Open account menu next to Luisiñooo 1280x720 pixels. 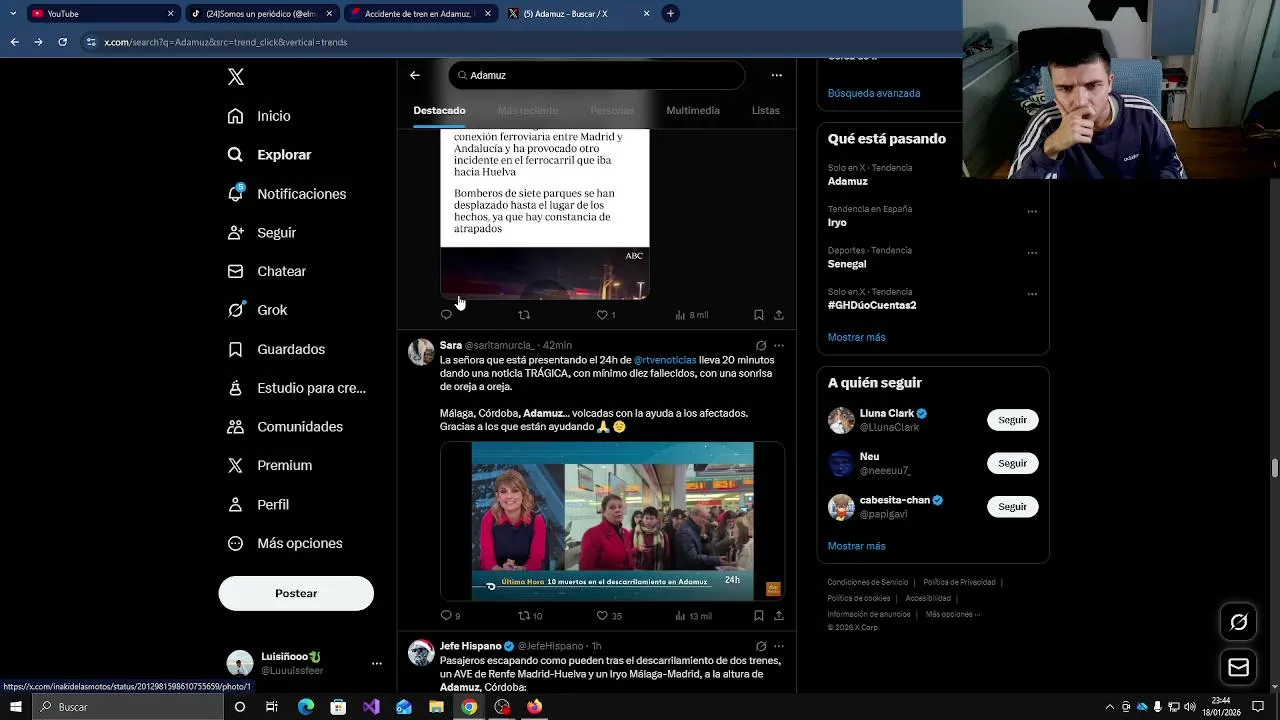(377, 663)
